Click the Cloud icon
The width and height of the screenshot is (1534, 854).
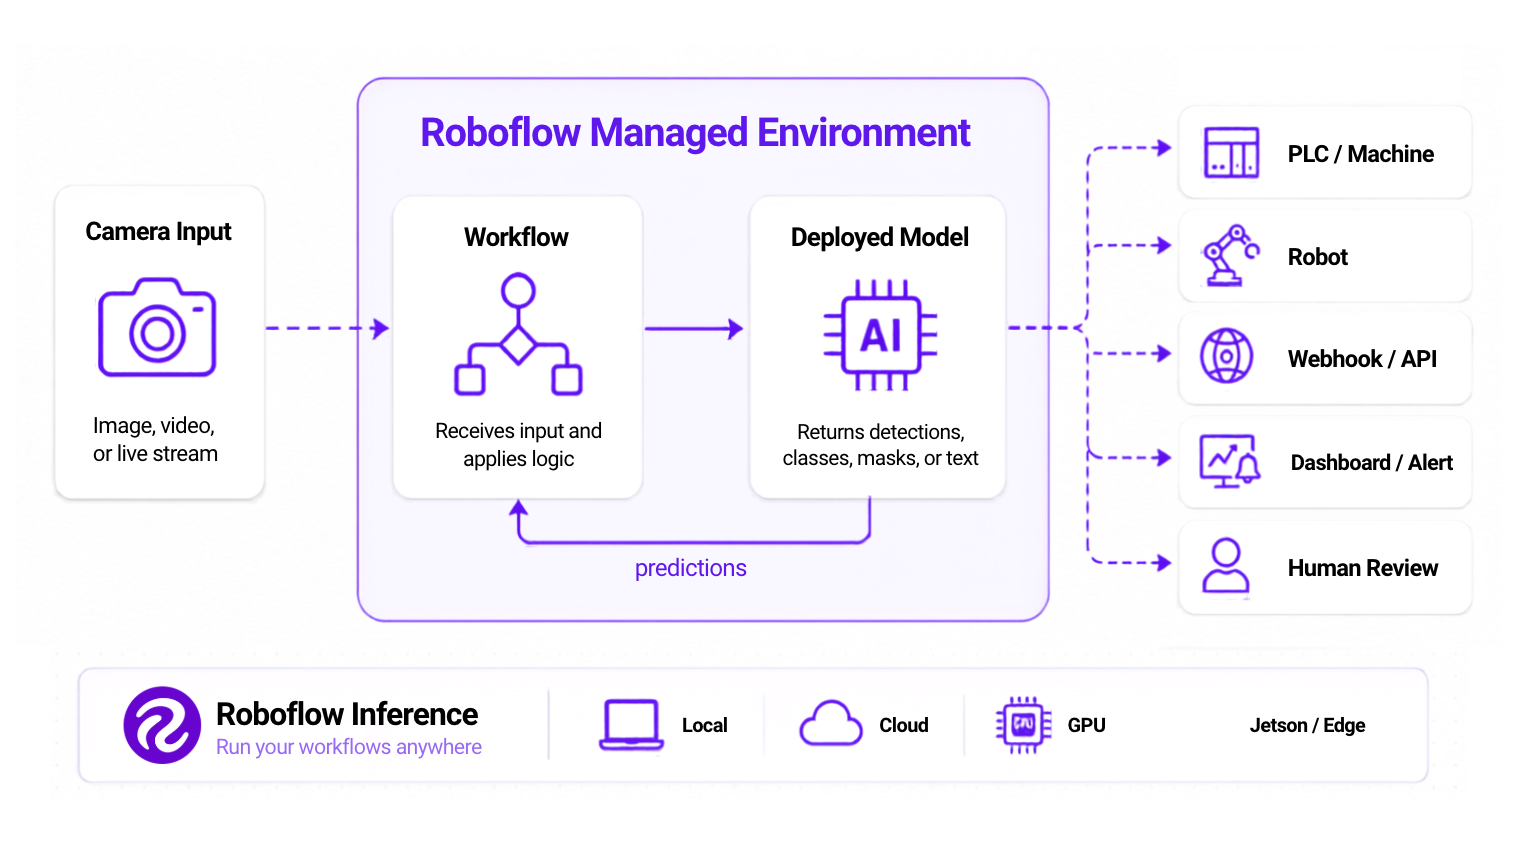click(x=831, y=723)
